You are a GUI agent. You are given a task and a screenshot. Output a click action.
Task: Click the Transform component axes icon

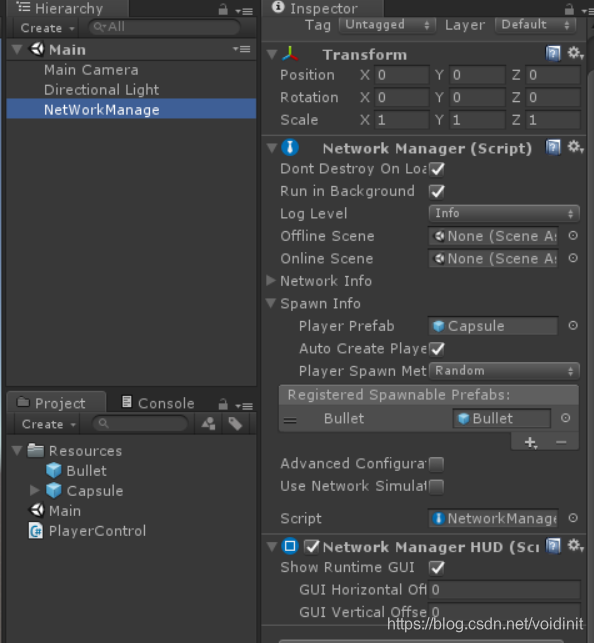pyautogui.click(x=290, y=54)
